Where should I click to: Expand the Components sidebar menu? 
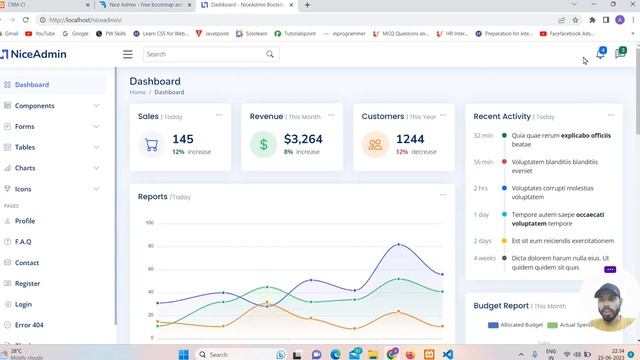pos(53,106)
